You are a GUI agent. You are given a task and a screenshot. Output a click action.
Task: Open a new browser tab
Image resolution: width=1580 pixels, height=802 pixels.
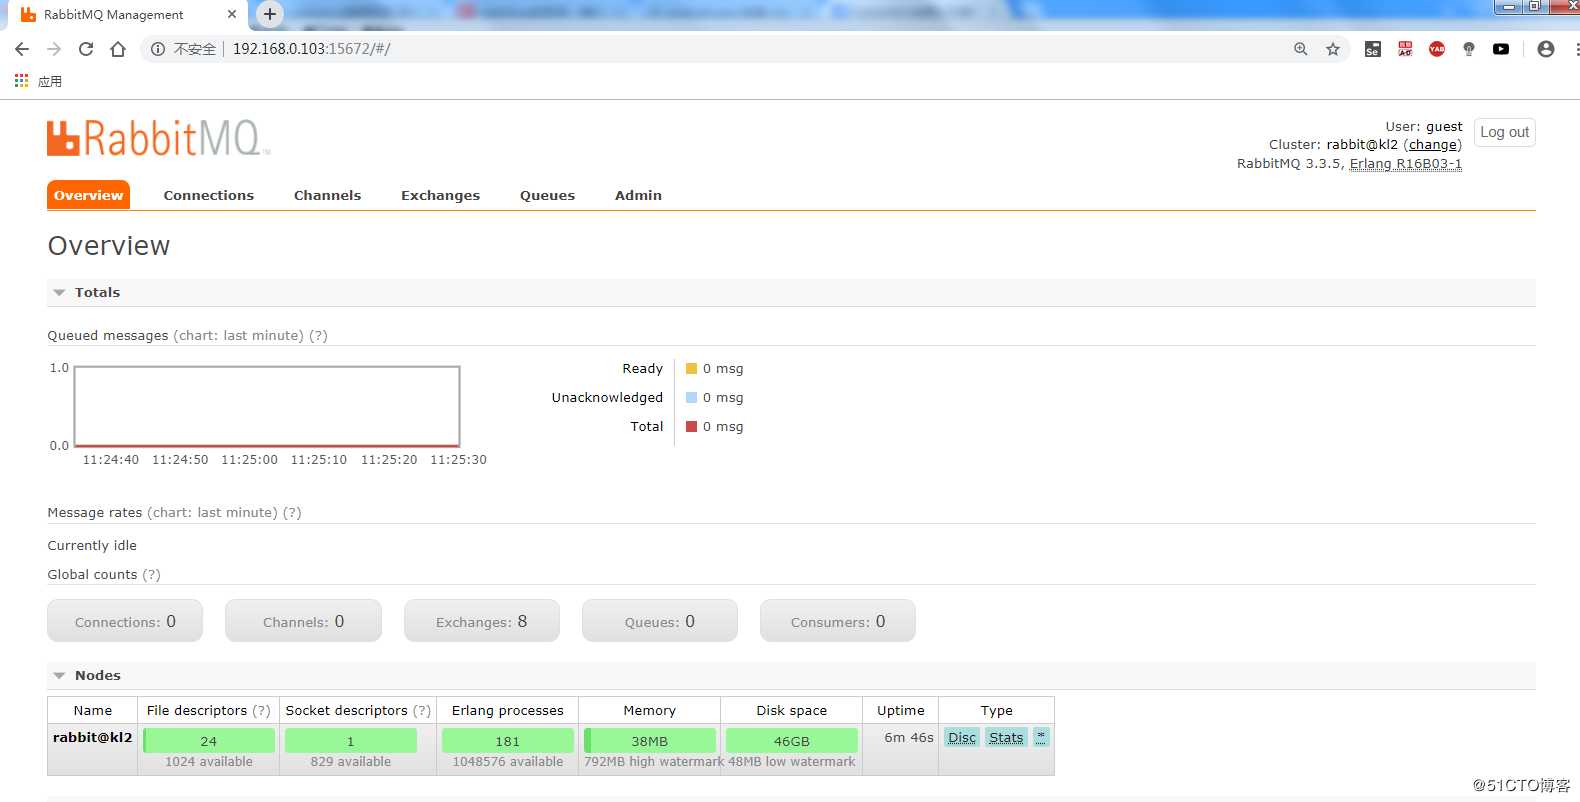coord(269,14)
